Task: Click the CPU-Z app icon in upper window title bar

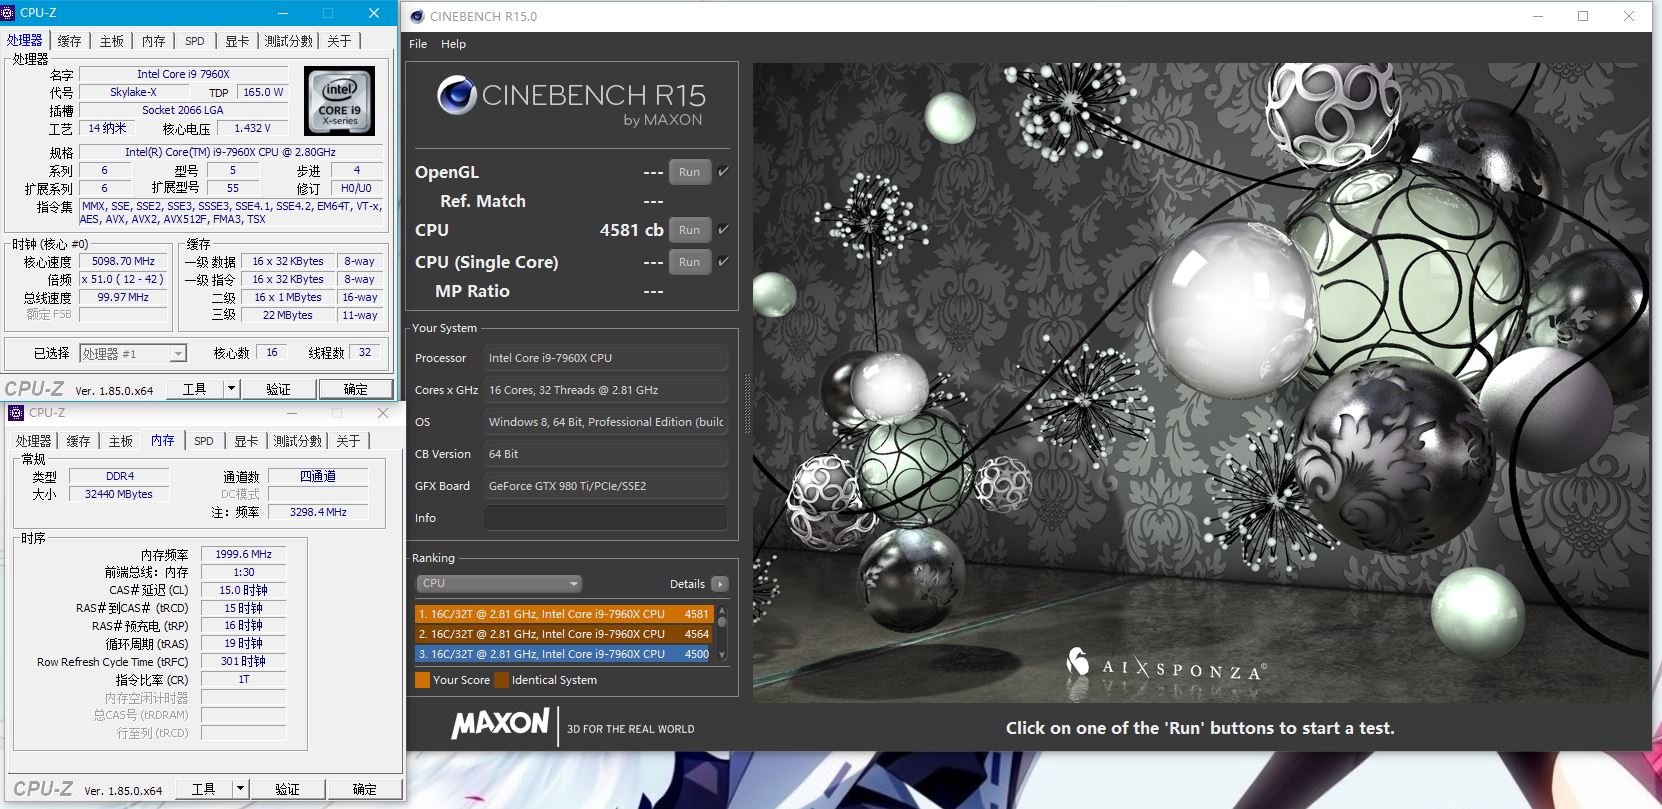Action: click(8, 13)
